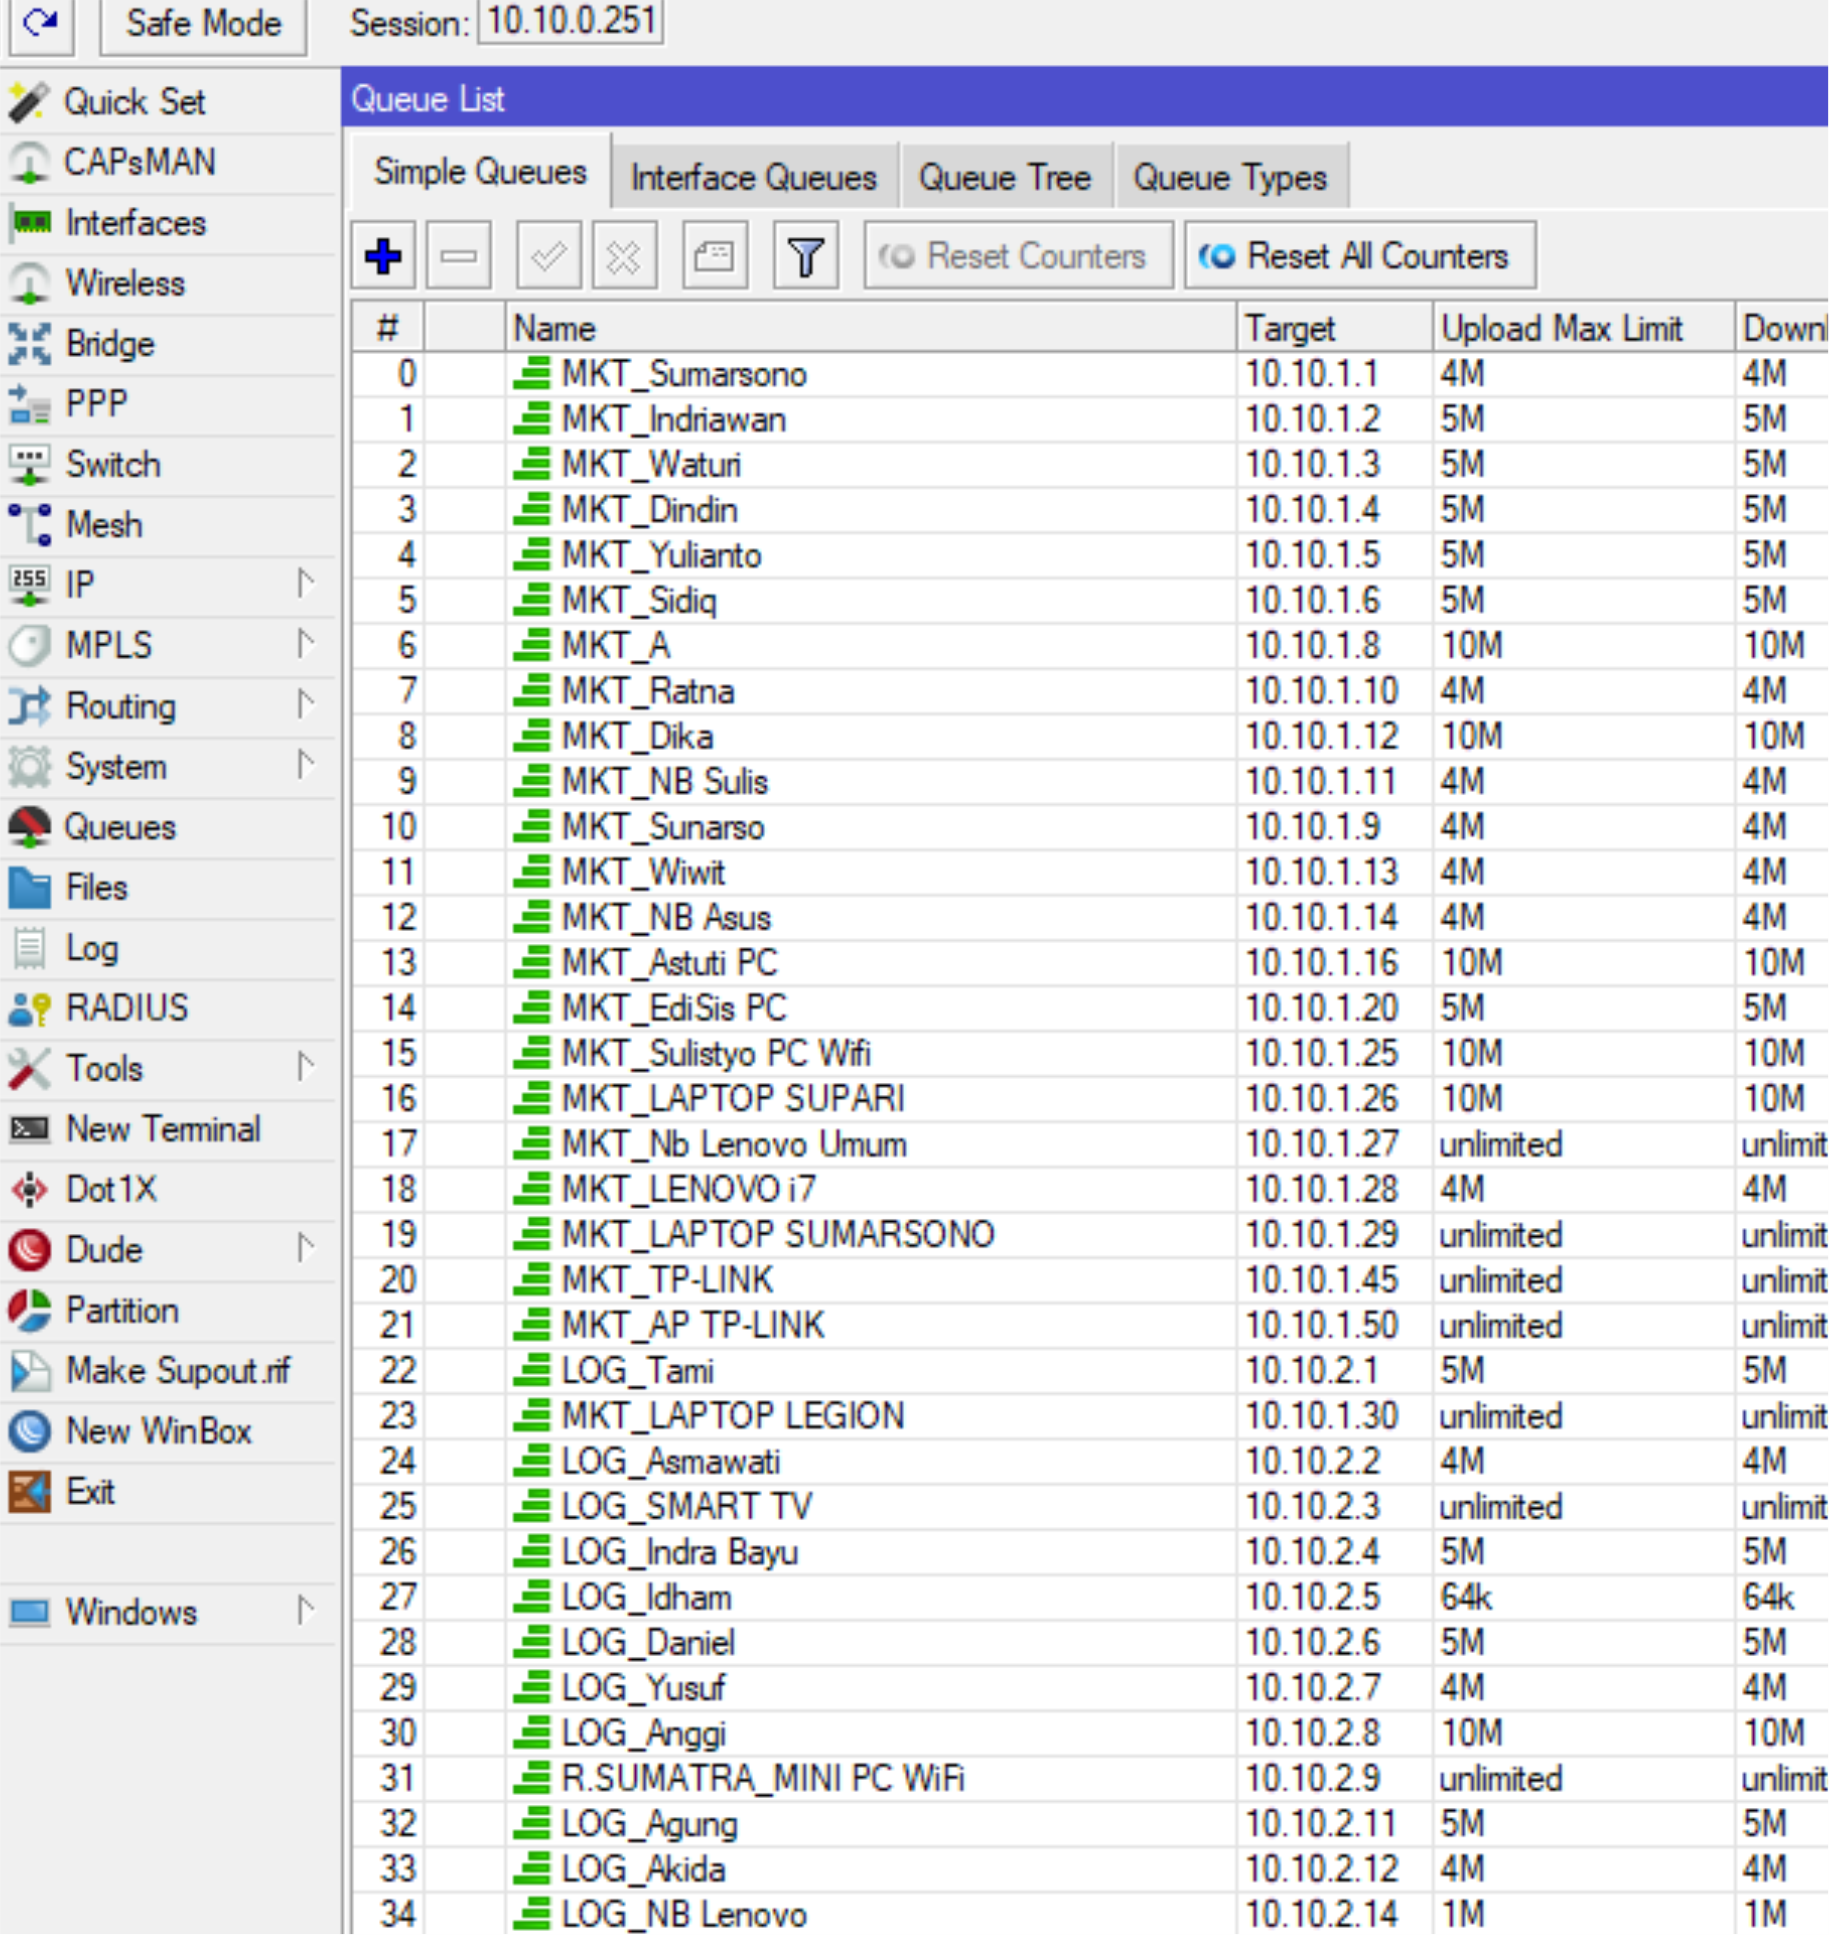Open the Files window
The height and width of the screenshot is (1935, 1829).
[x=96, y=887]
